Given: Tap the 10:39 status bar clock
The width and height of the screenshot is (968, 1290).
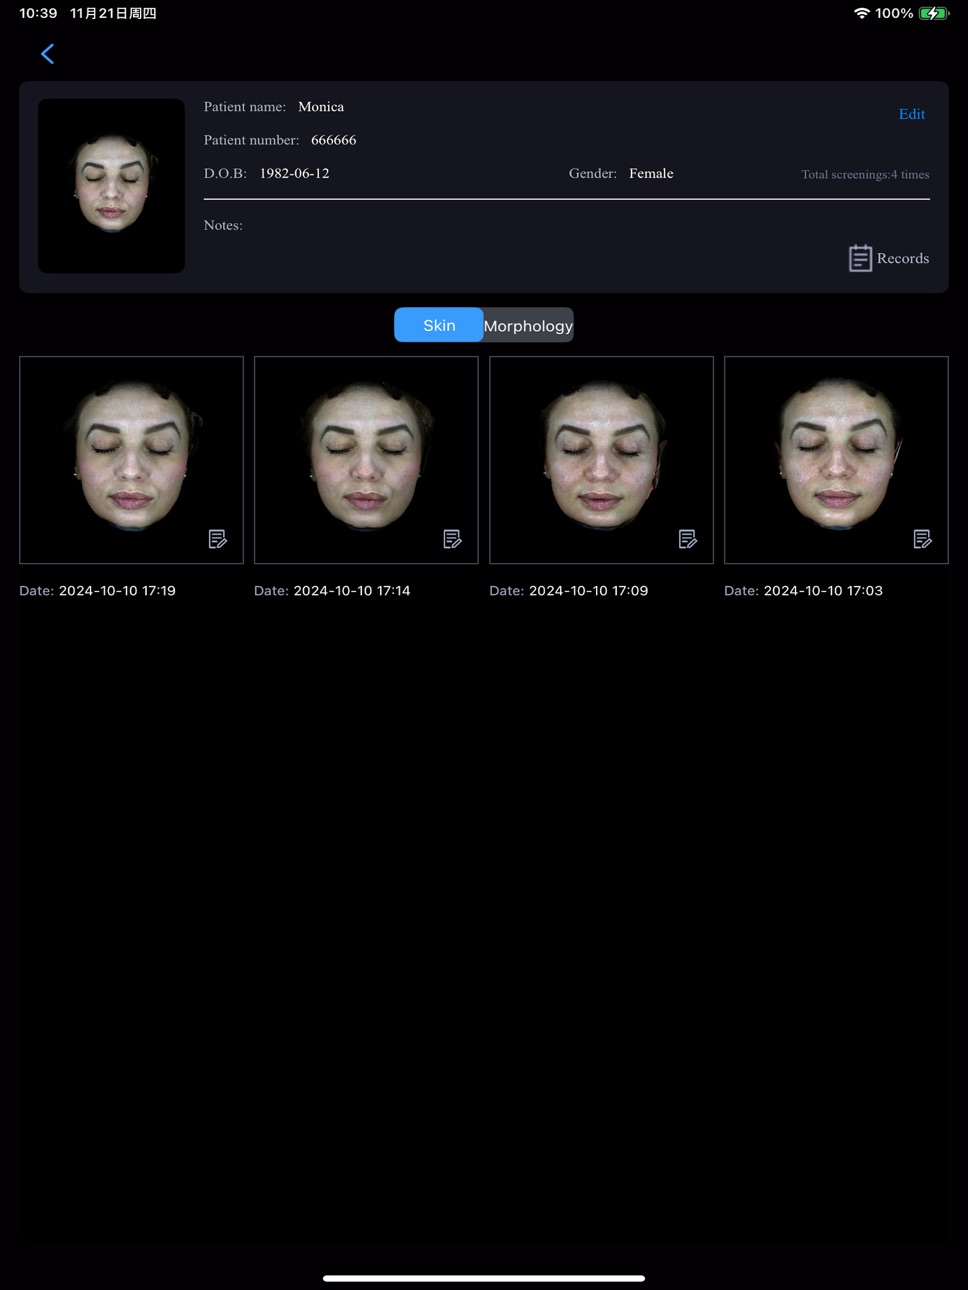Looking at the screenshot, I should pos(38,13).
